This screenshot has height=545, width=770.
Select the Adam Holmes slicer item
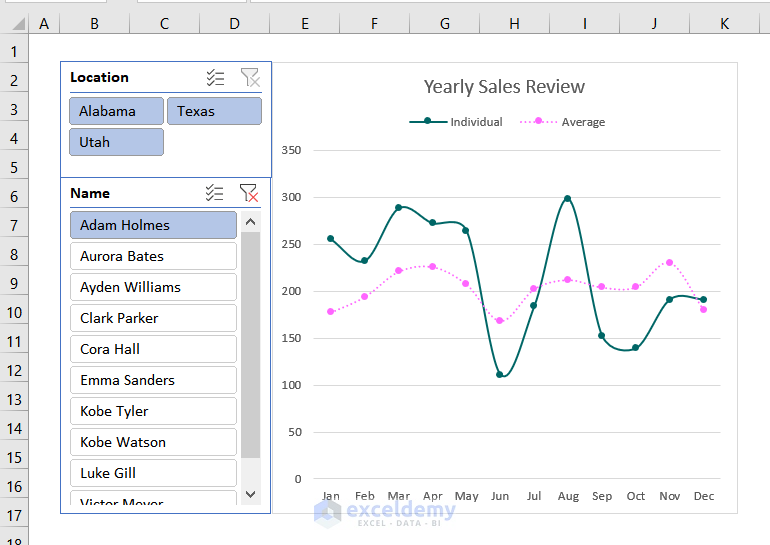(153, 225)
